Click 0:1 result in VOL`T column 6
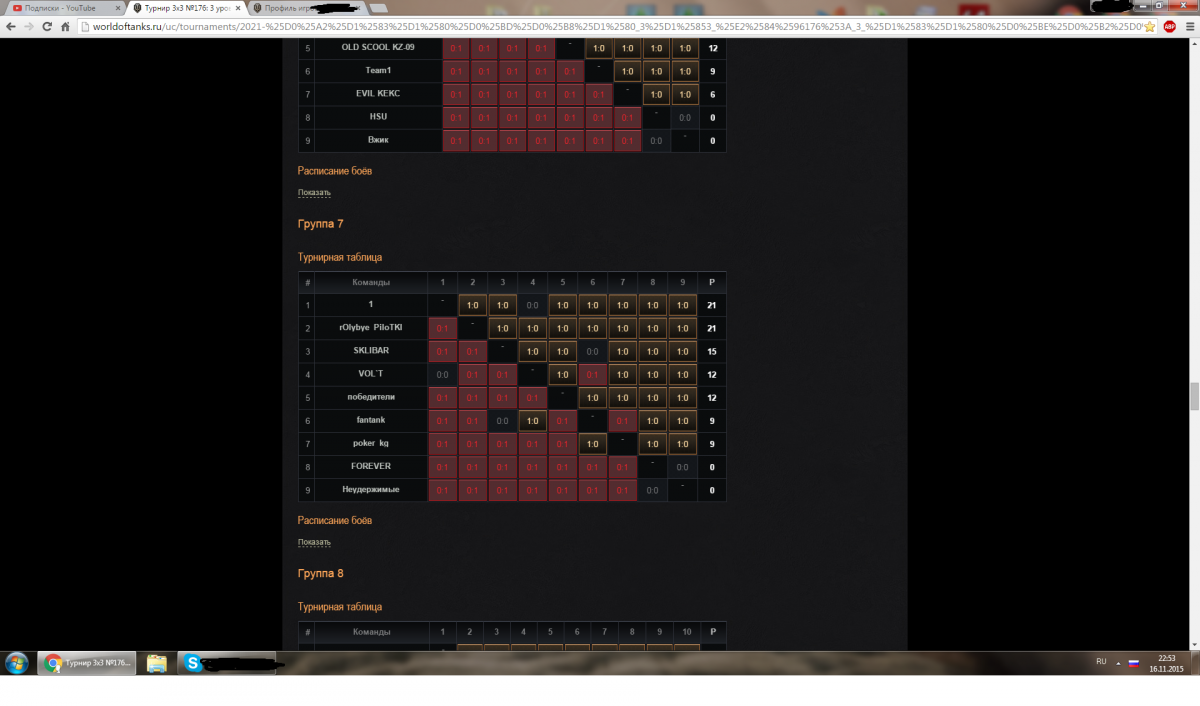The width and height of the screenshot is (1200, 706). [x=593, y=374]
